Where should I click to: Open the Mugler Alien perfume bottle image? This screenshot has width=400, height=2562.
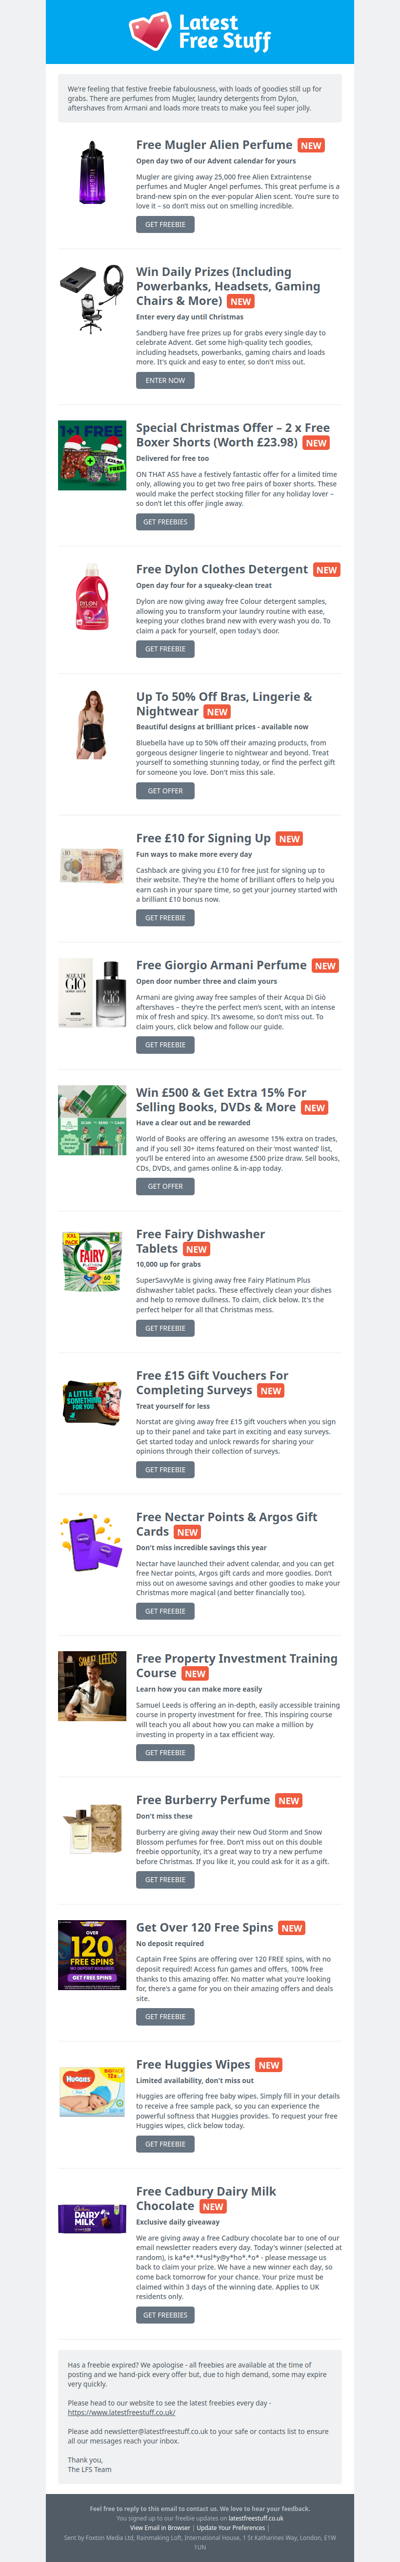92,172
